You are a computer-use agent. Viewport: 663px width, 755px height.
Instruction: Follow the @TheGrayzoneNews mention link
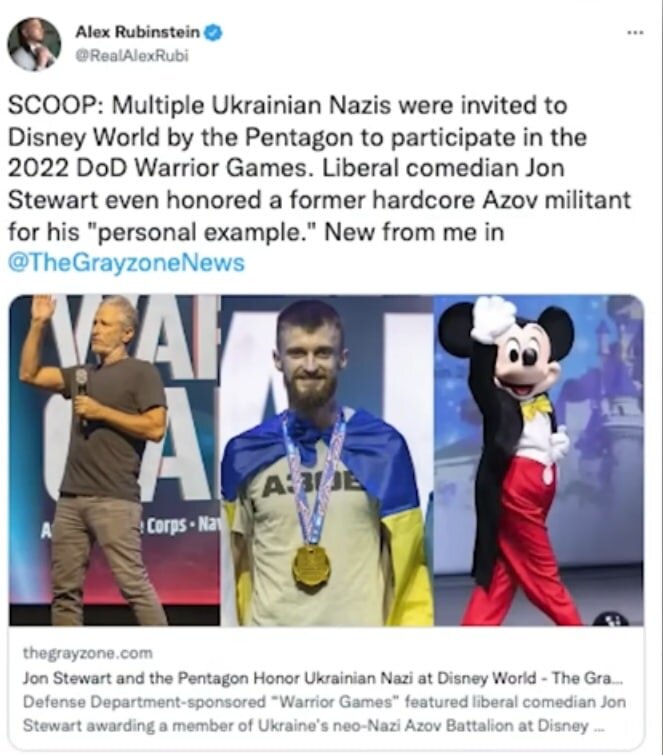127,263
